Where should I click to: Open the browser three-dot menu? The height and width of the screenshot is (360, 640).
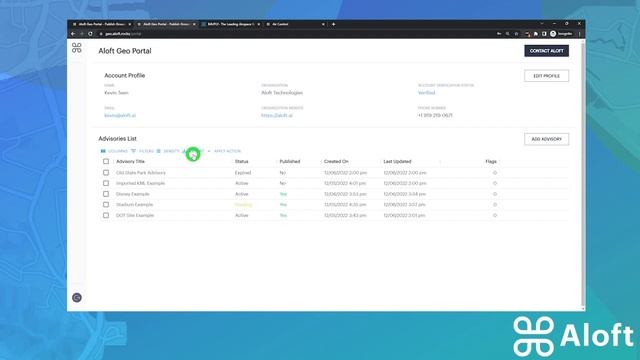coord(579,34)
